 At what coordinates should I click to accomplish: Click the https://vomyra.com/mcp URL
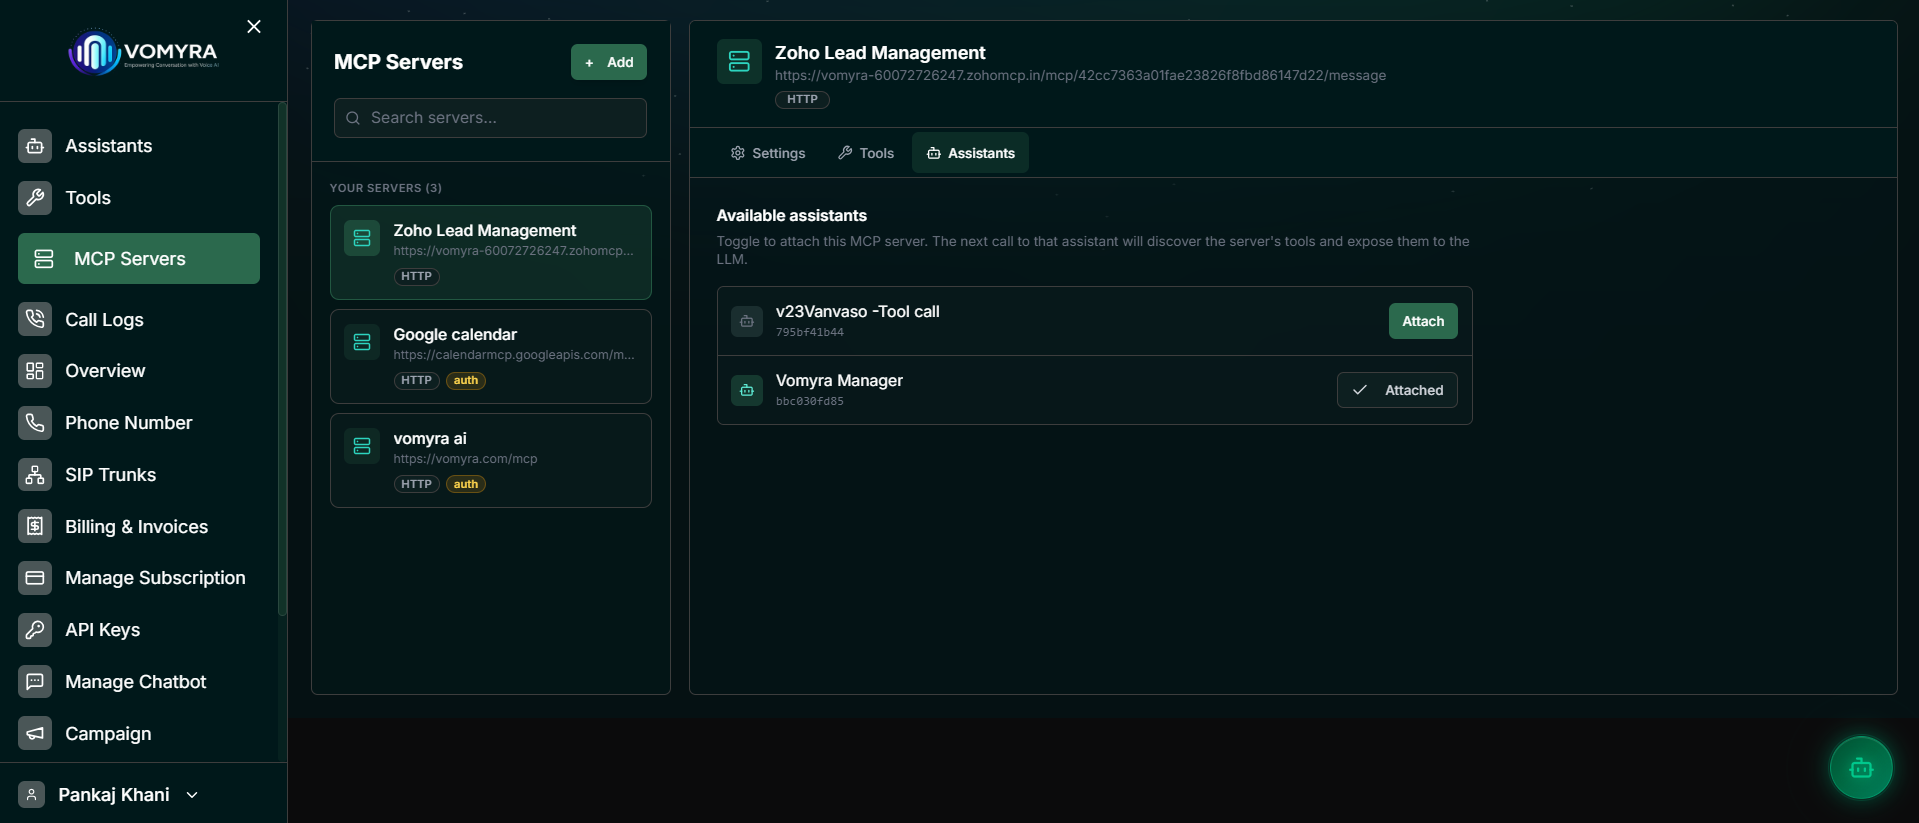click(465, 459)
